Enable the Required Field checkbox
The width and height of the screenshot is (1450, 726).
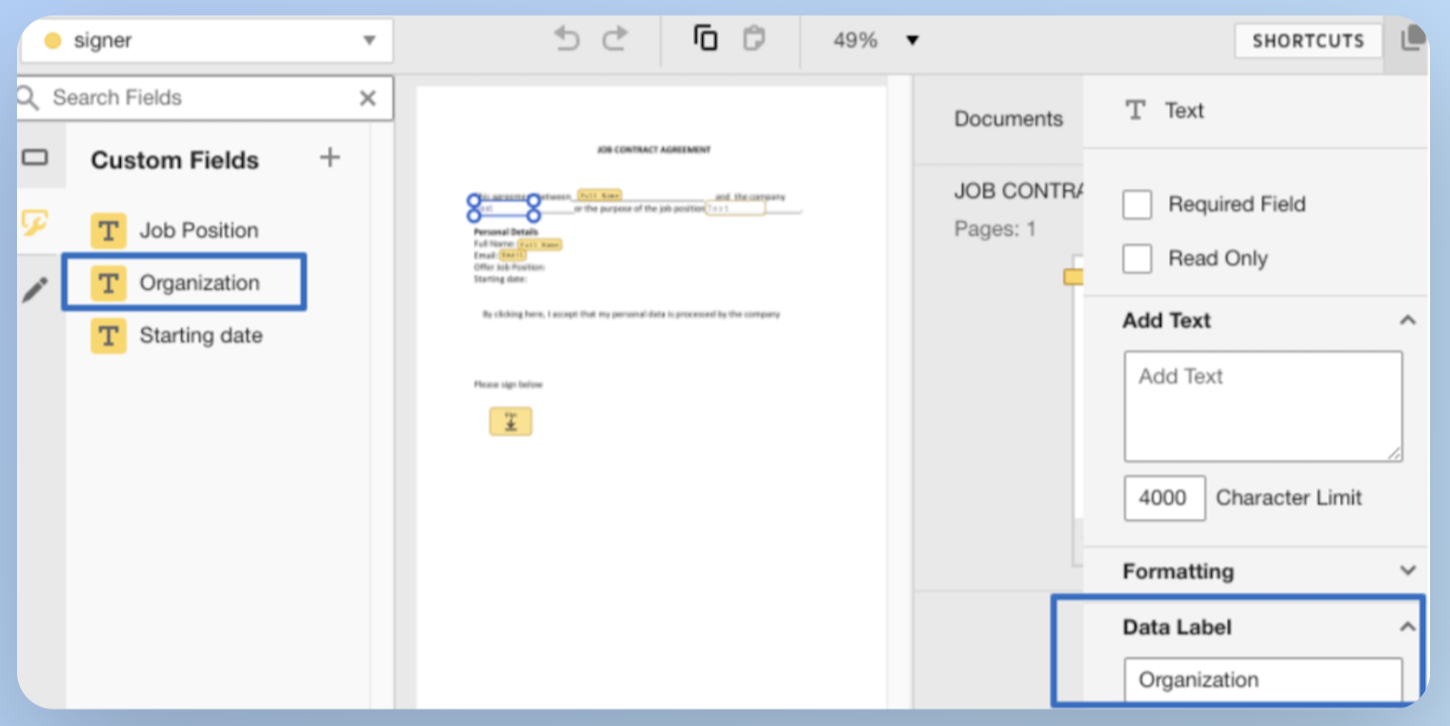1137,204
